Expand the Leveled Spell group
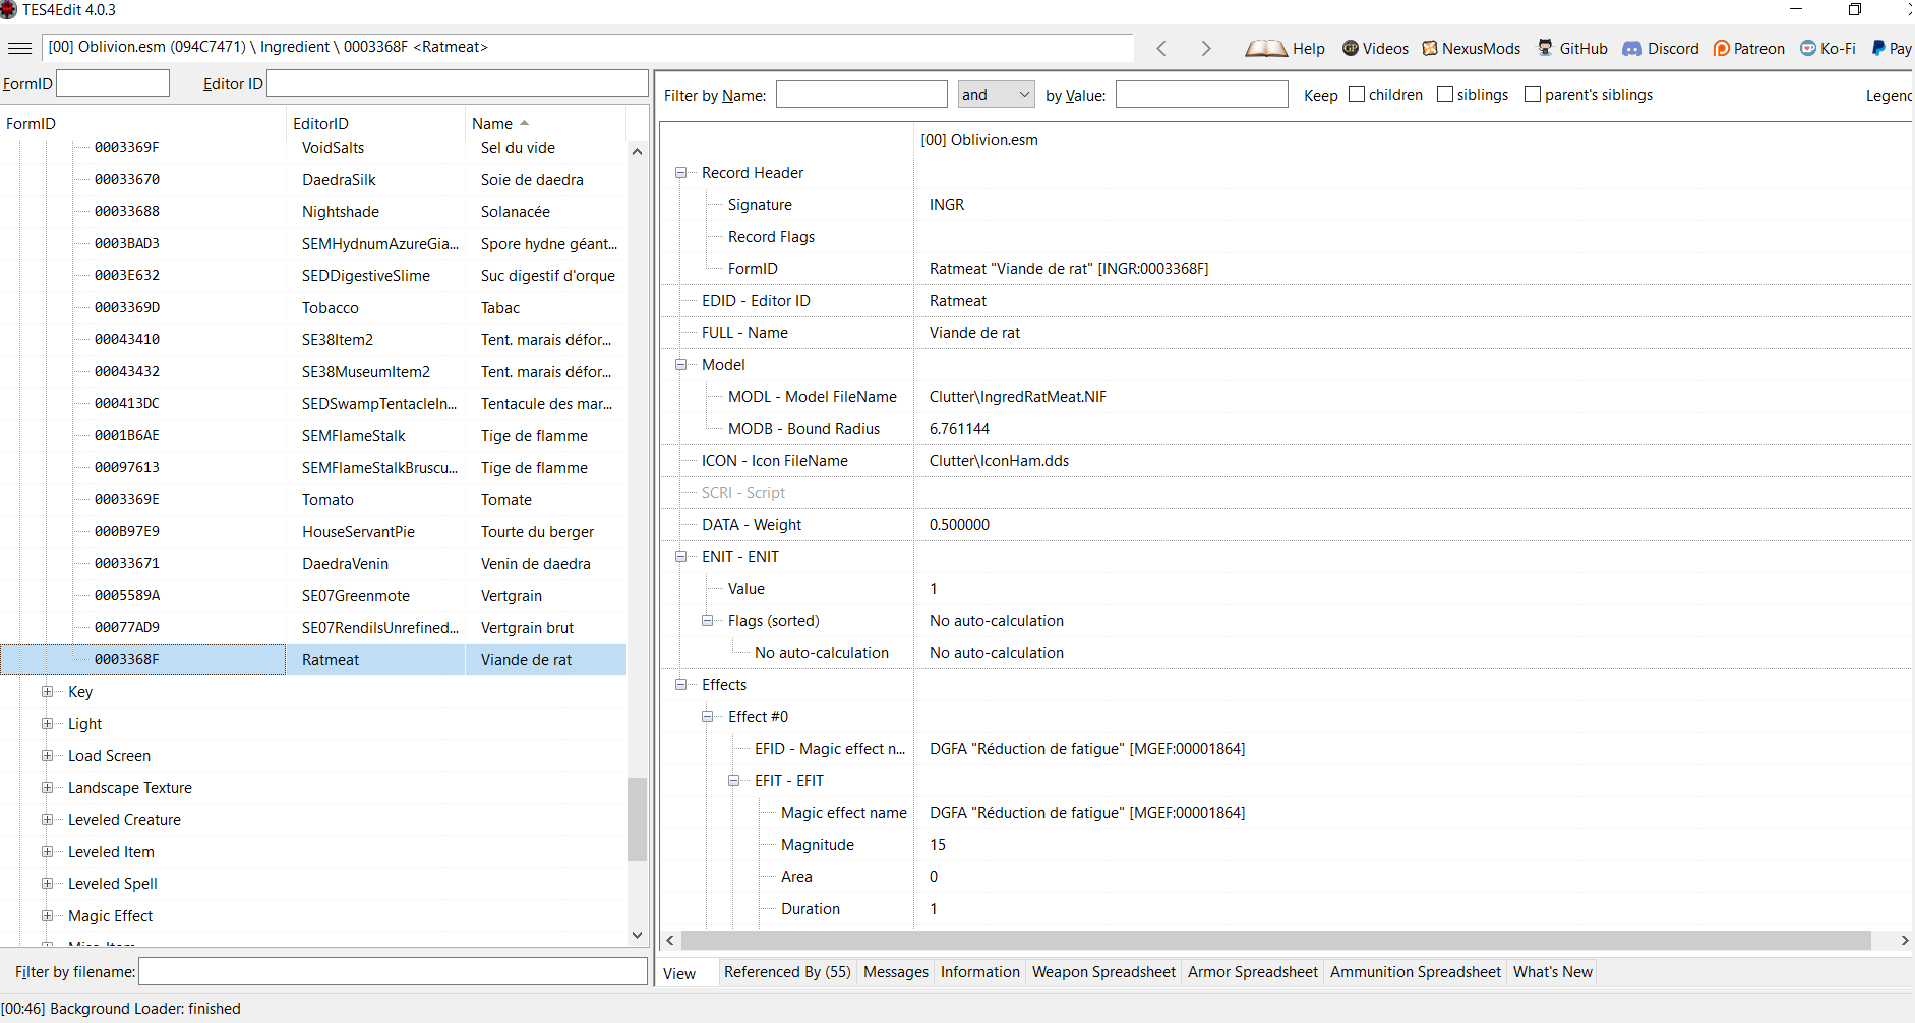 (x=47, y=883)
